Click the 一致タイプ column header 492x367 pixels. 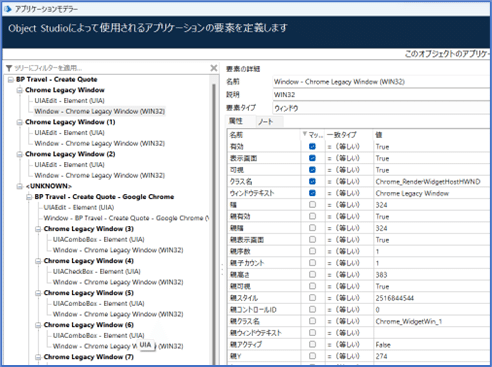pyautogui.click(x=349, y=135)
